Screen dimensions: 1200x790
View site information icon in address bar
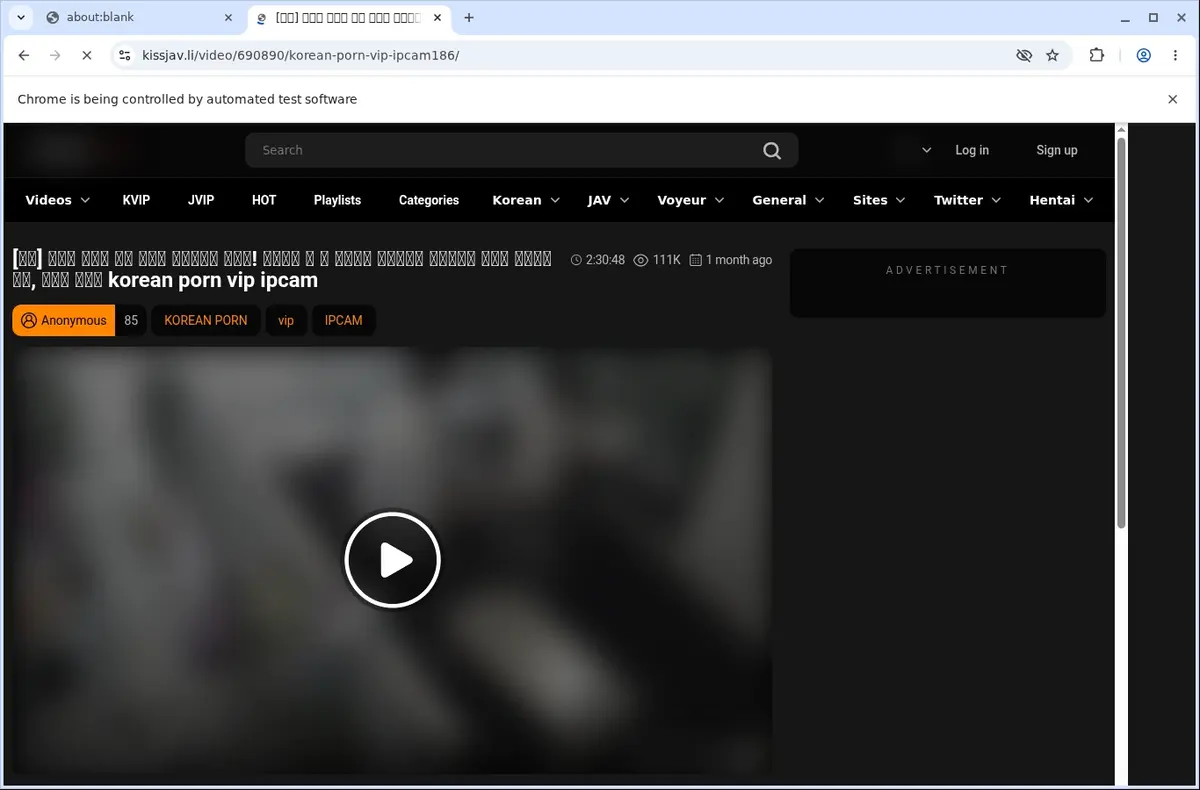[x=124, y=56]
